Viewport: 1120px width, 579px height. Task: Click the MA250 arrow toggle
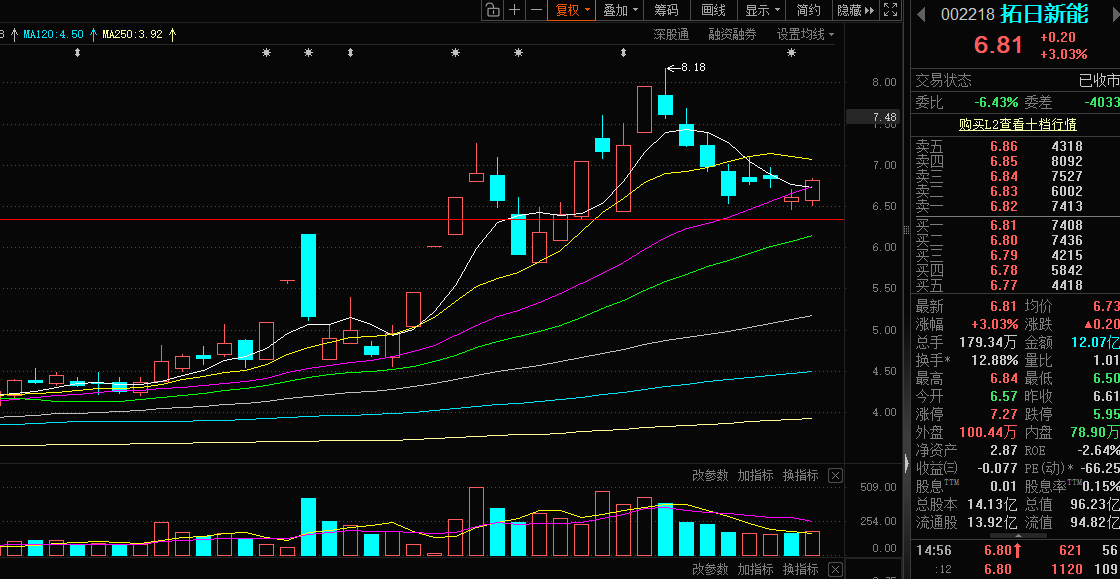tap(171, 34)
